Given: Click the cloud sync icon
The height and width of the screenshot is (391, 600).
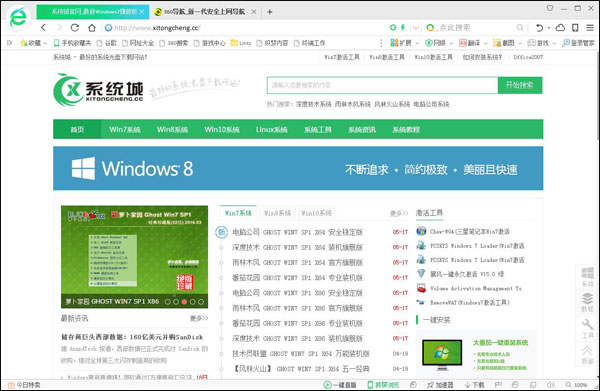Looking at the screenshot, I should pyautogui.click(x=560, y=27).
